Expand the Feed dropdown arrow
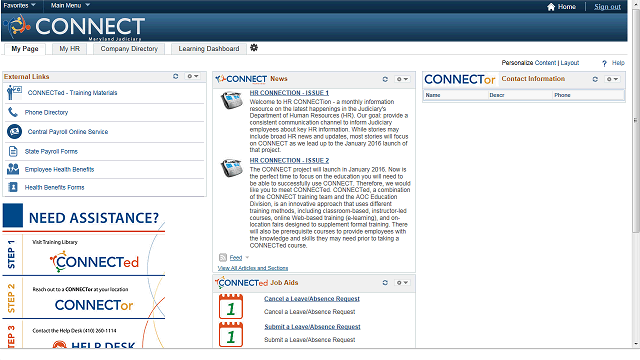640x360 pixels. [247, 258]
